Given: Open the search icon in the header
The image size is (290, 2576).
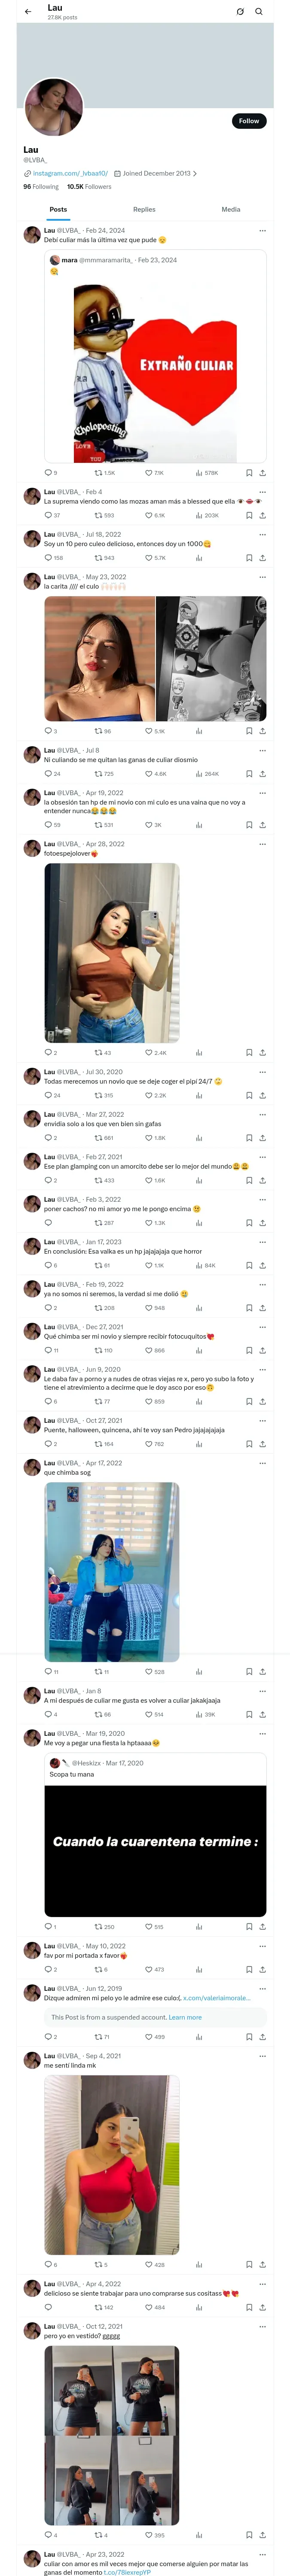Looking at the screenshot, I should click(x=259, y=12).
